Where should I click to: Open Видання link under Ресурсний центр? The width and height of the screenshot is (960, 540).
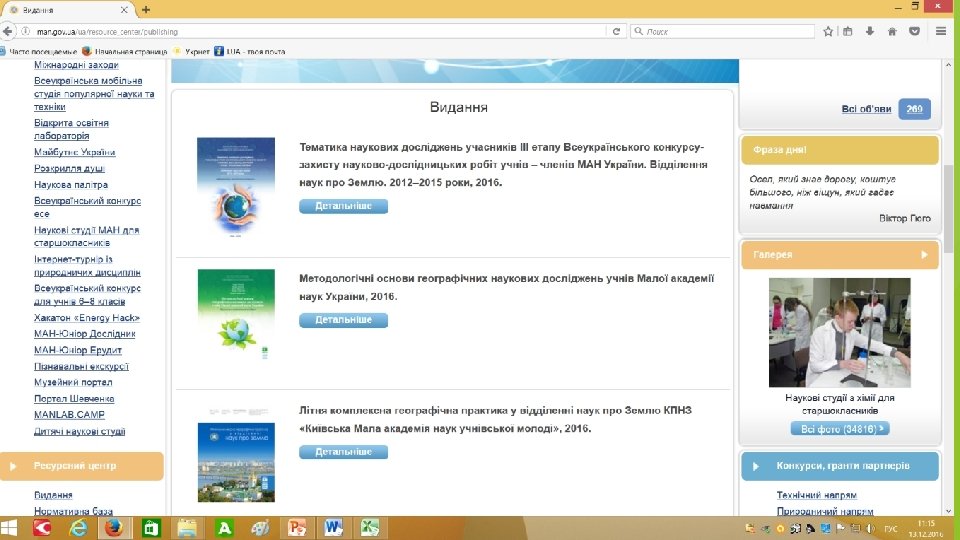pos(53,495)
